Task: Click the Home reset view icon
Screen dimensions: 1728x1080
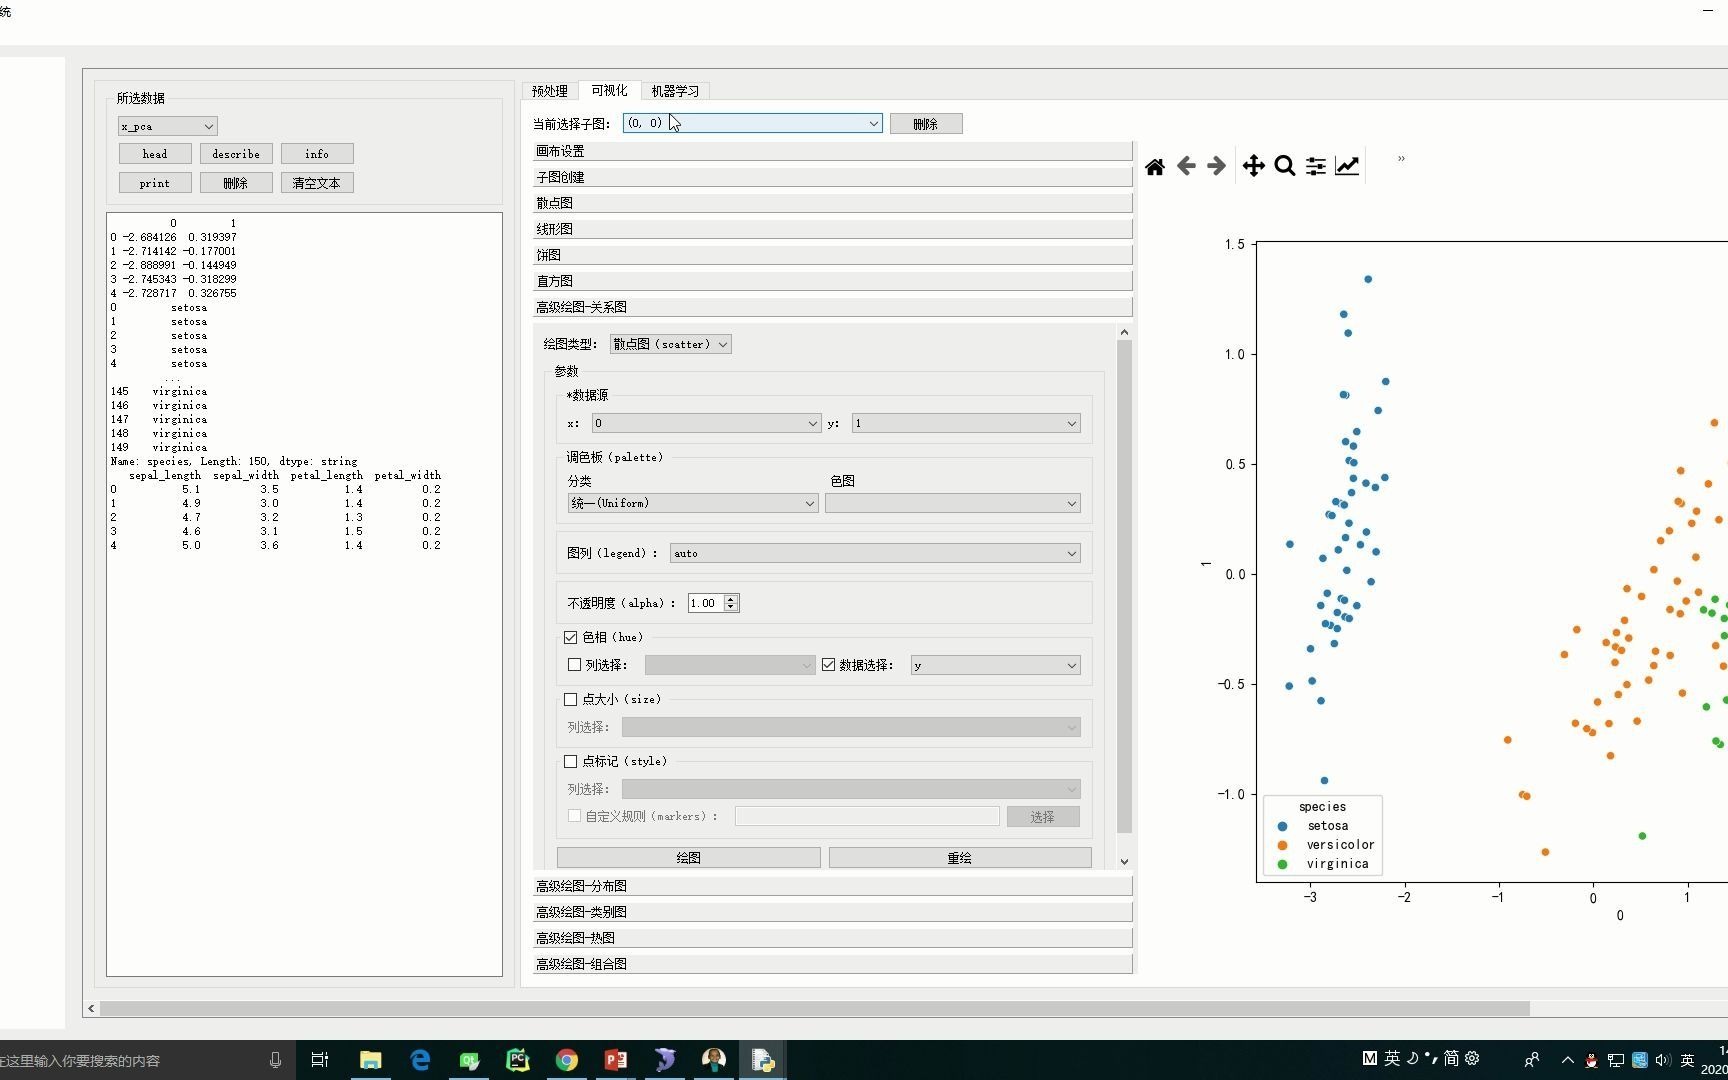Action: coord(1154,166)
